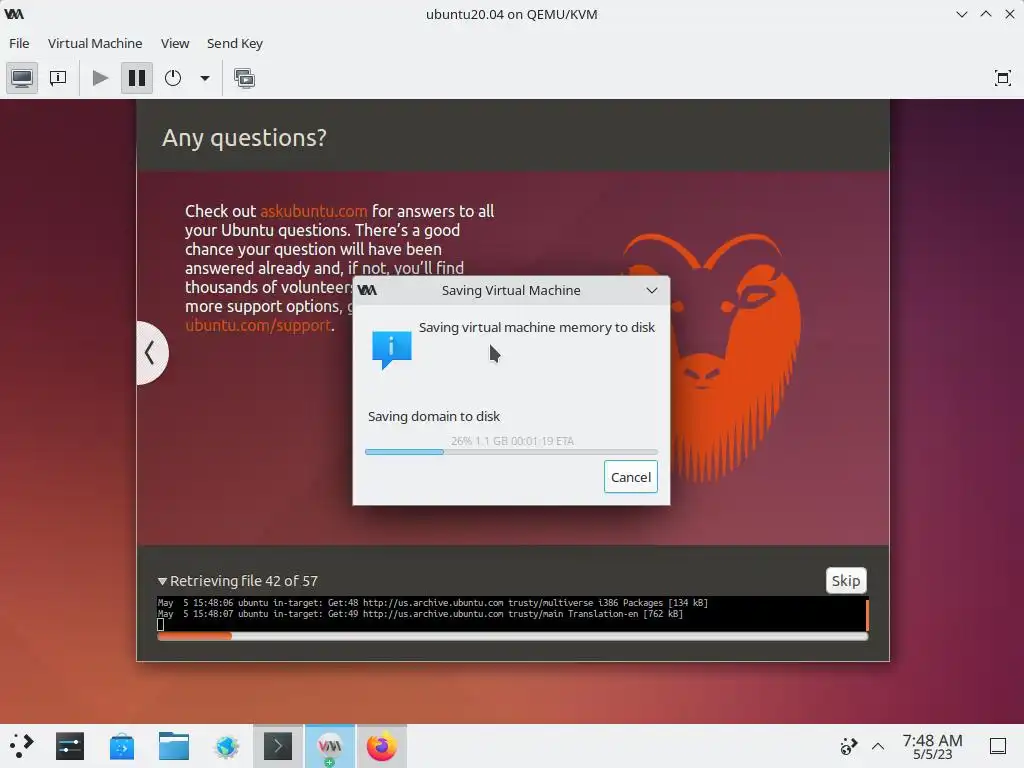Show the graphical console view
Screen dimensions: 1024x768
pos(22,78)
